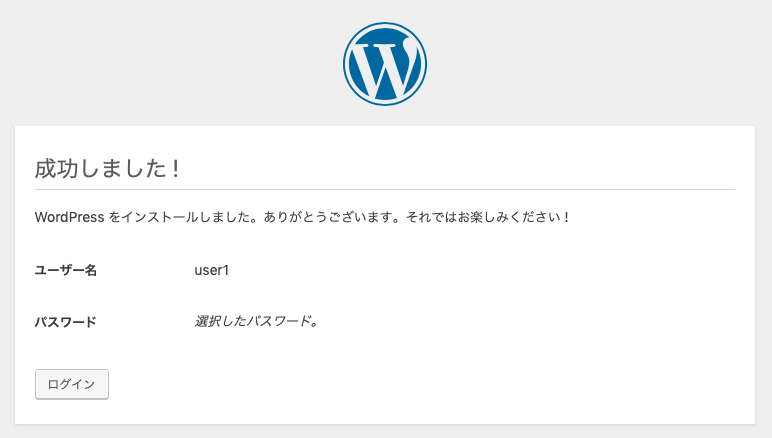This screenshot has width=772, height=438.
Task: Click the 成功 kanji in the heading
Action: (x=57, y=169)
